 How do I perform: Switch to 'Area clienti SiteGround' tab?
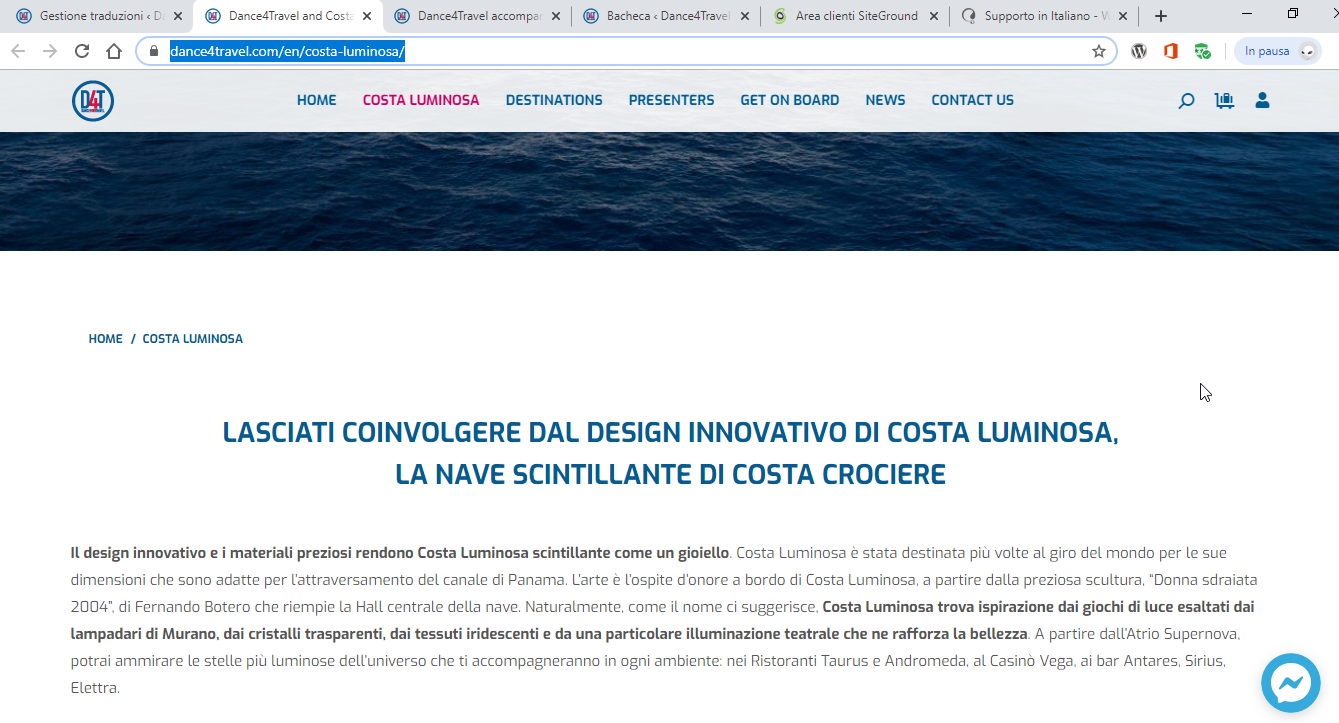click(856, 16)
